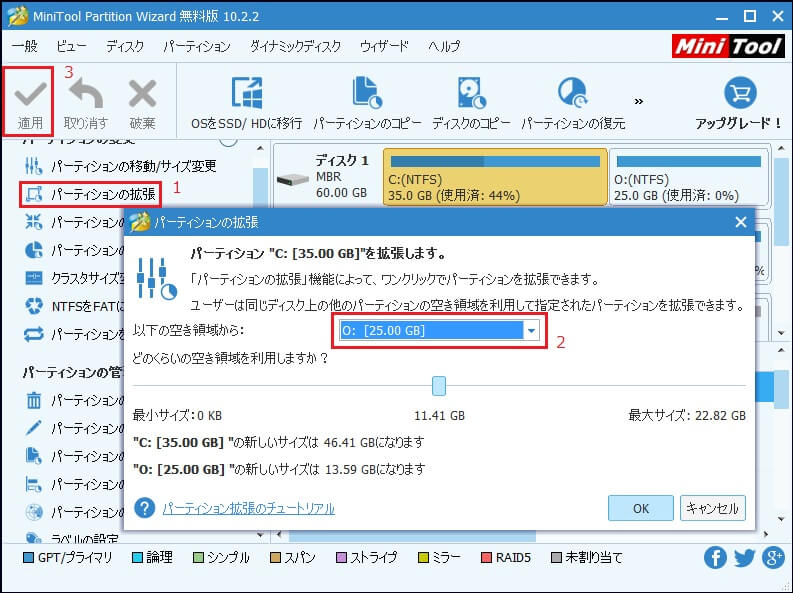Click the 適用 (Apply) checkmark icon
Viewport: 793px width, 593px height.
(x=30, y=94)
